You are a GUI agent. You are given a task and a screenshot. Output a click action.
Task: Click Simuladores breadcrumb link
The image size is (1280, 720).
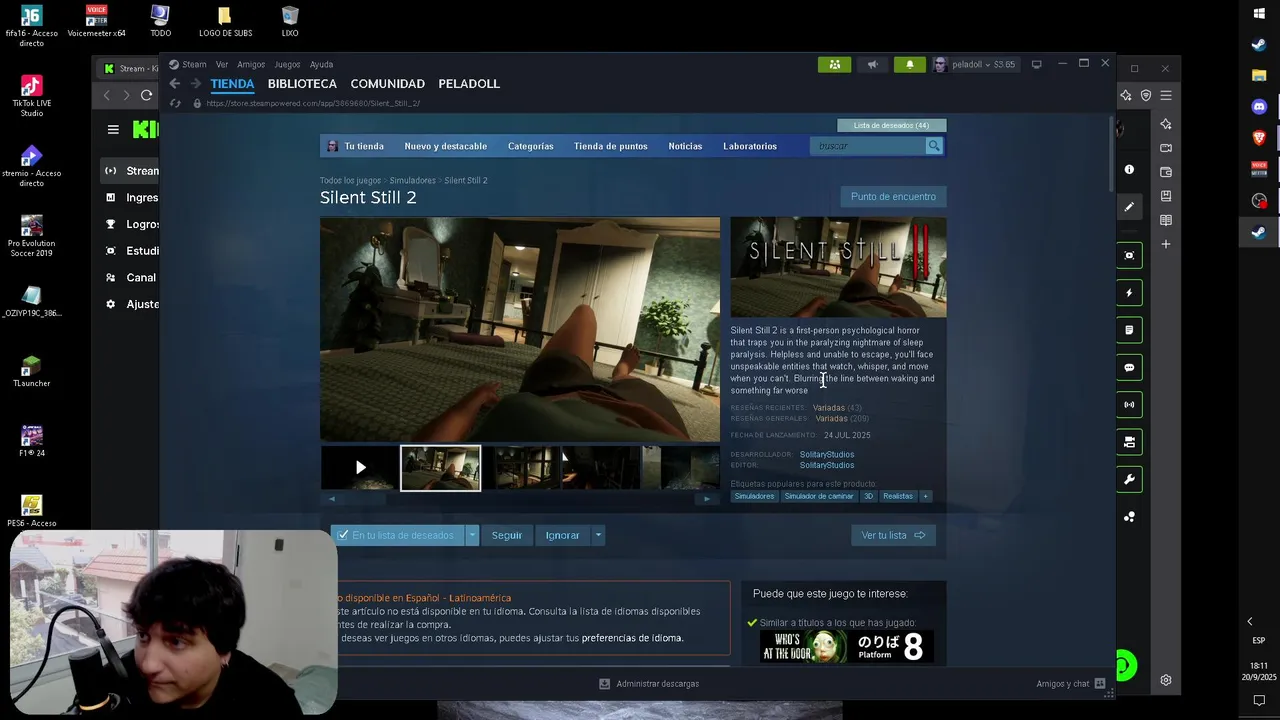click(412, 181)
